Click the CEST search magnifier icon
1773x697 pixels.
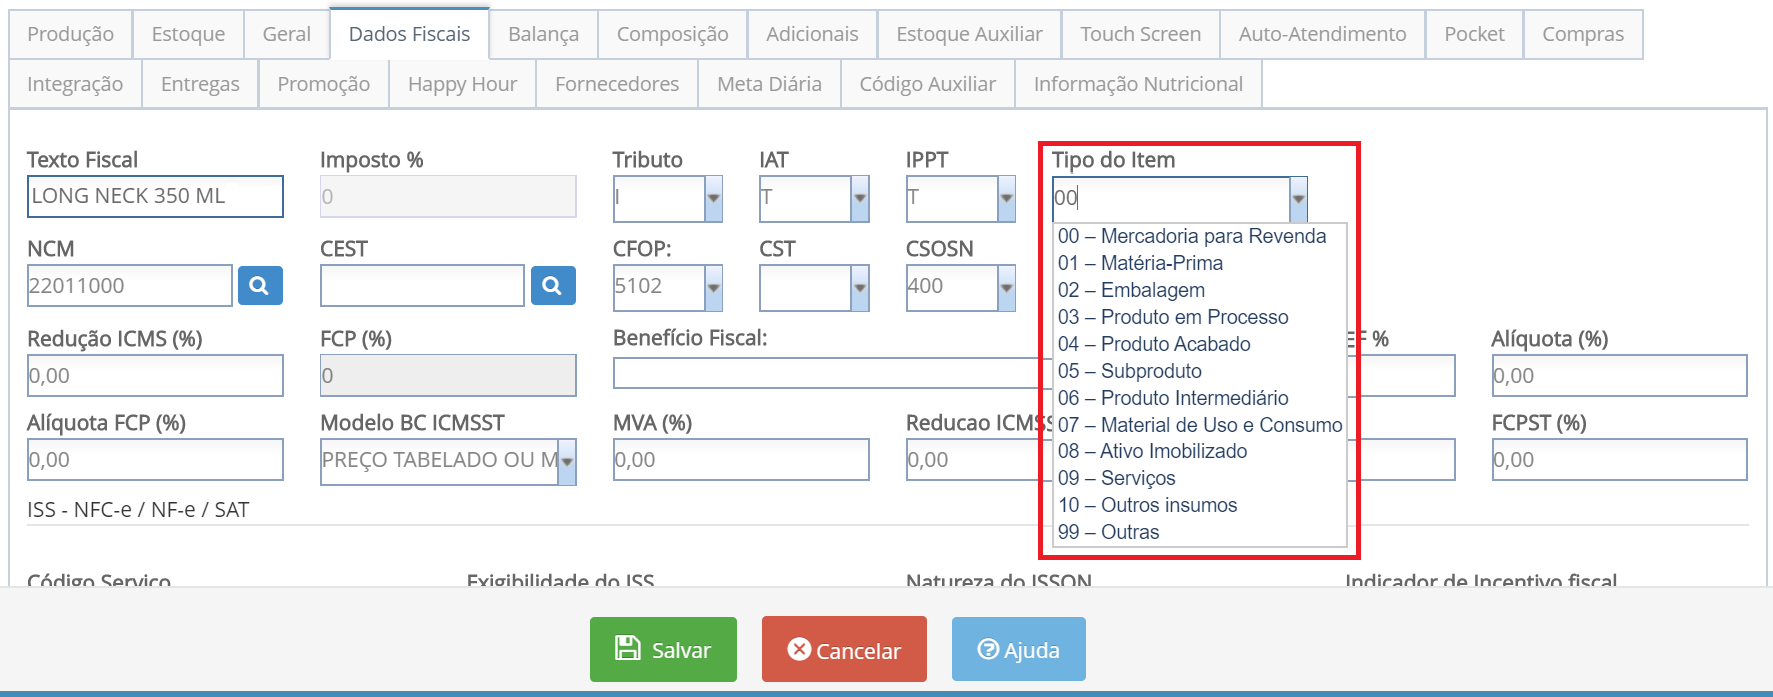click(553, 286)
